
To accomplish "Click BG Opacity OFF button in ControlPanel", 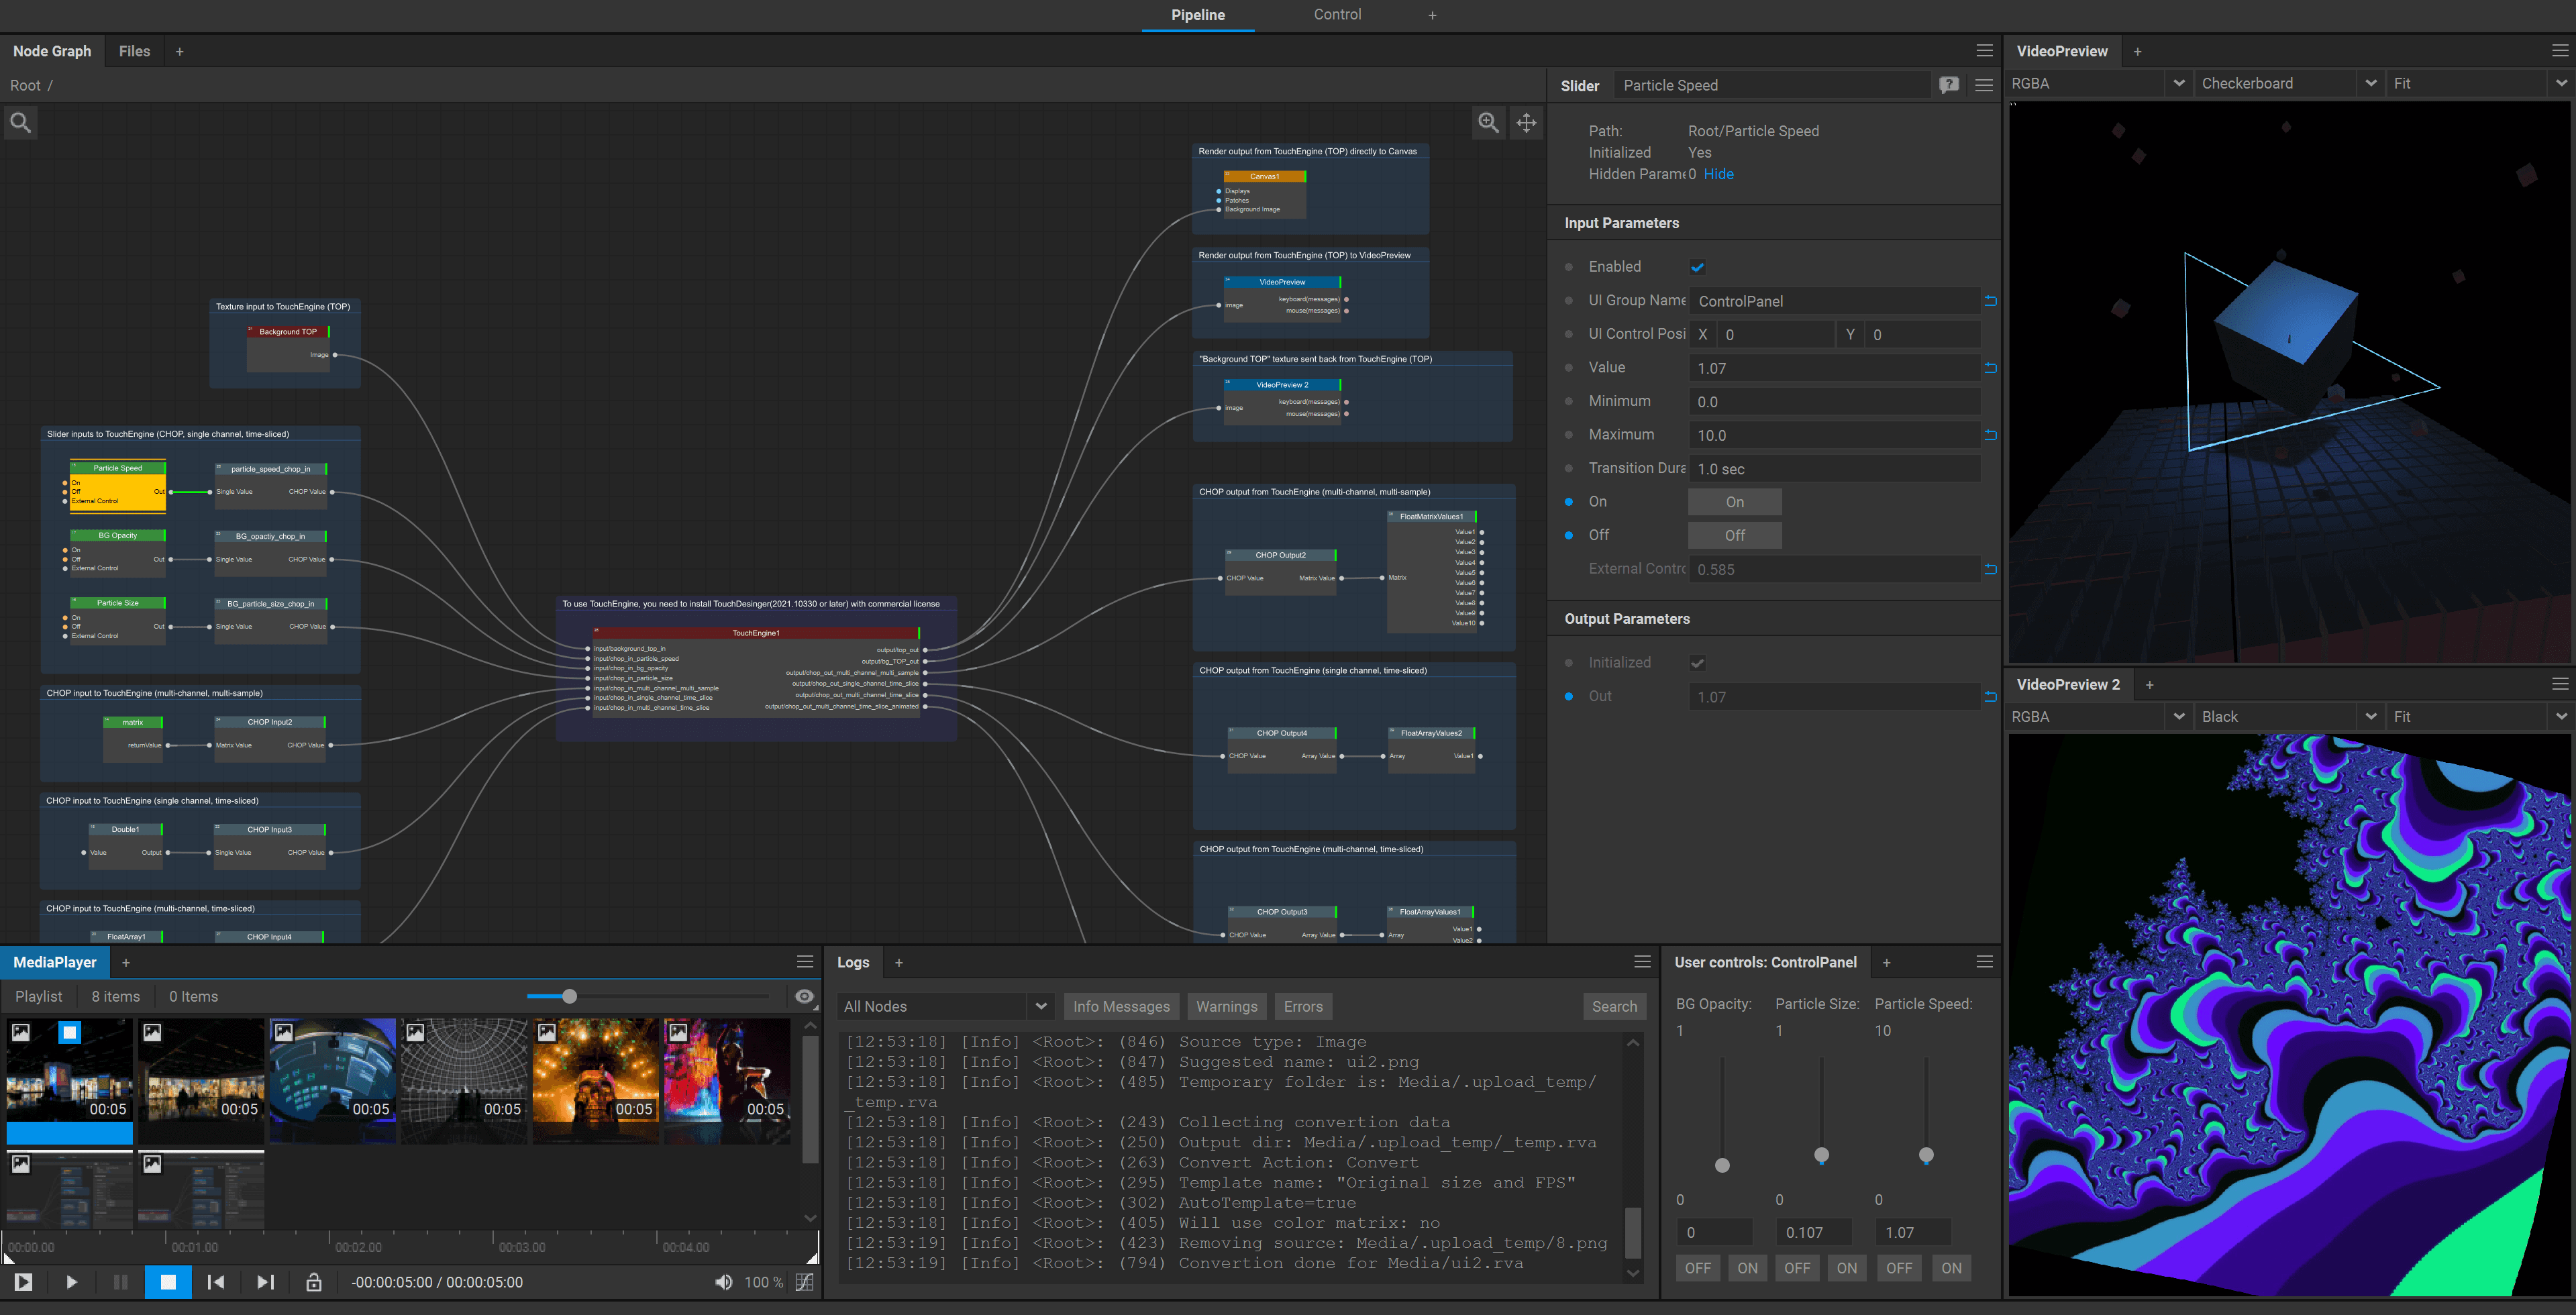I will pos(1697,1268).
